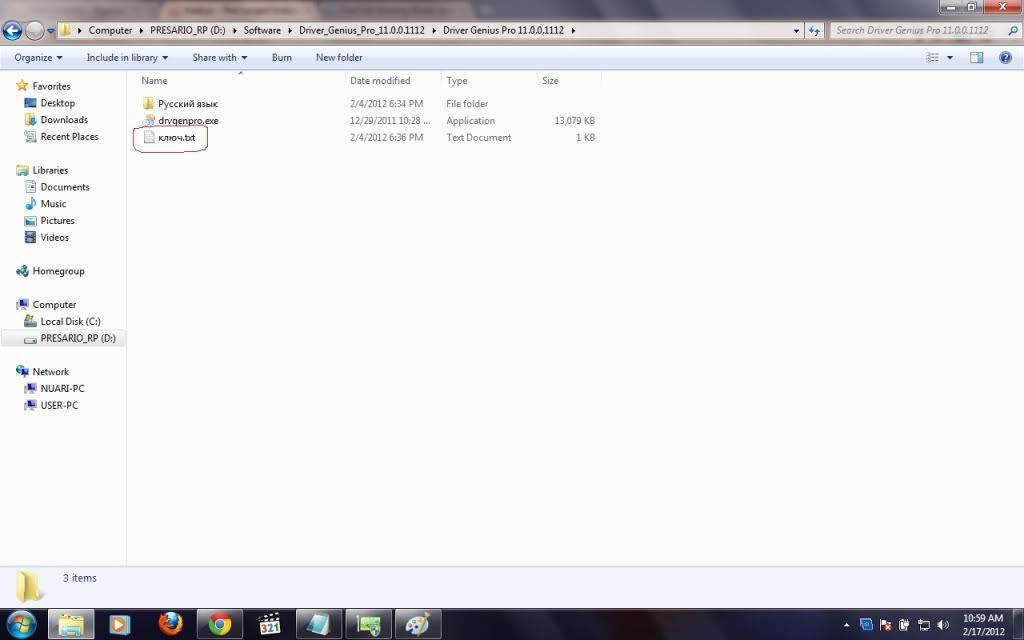Click the Windows Explorer taskbar icon
The image size is (1024, 640).
[71, 624]
